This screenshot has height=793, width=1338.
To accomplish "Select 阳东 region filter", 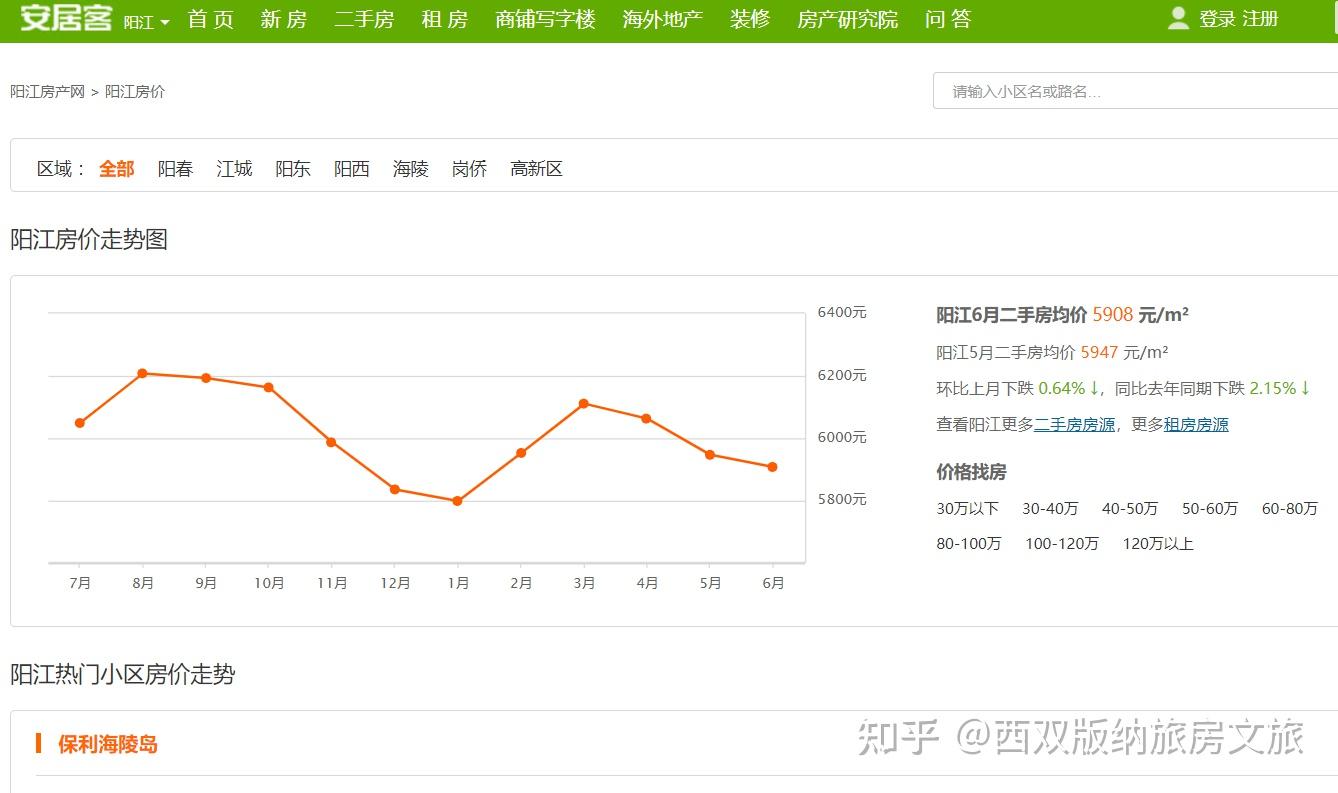I will (293, 169).
